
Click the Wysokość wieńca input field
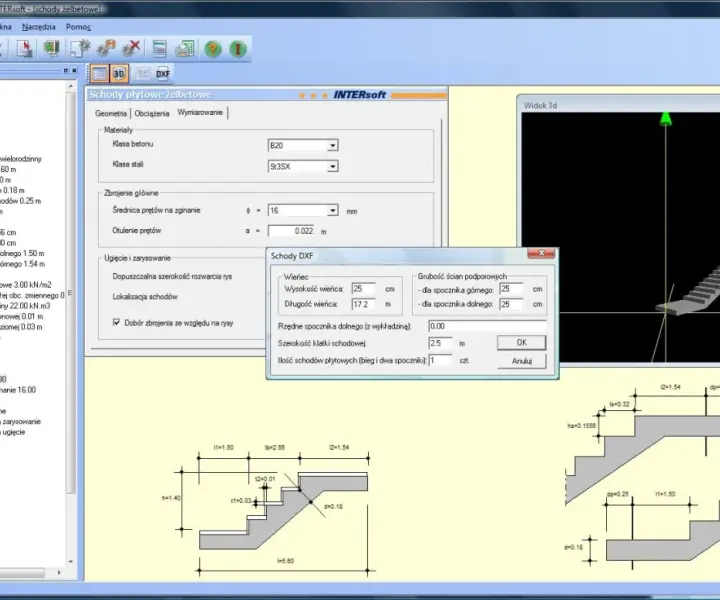pyautogui.click(x=364, y=289)
